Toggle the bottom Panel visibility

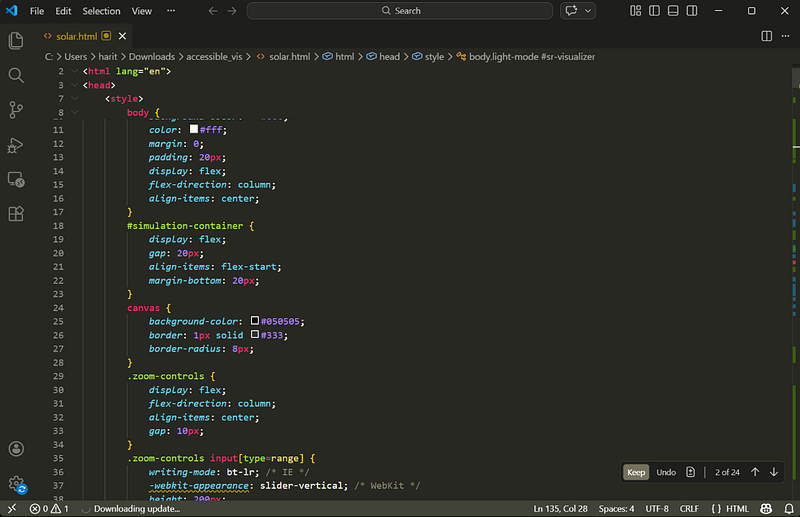[x=673, y=11]
